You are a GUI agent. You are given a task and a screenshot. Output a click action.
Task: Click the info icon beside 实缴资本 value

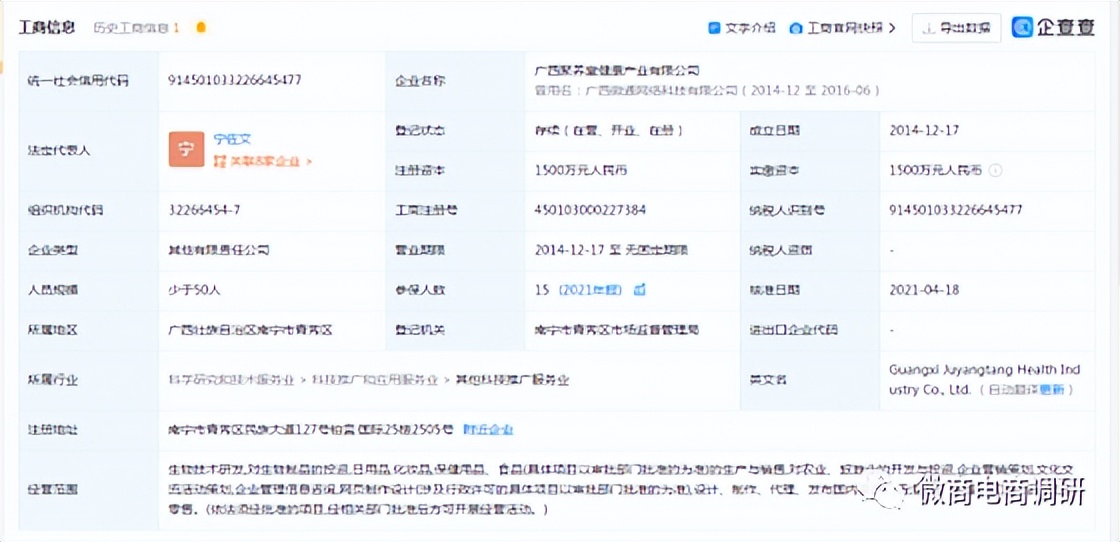coord(996,171)
